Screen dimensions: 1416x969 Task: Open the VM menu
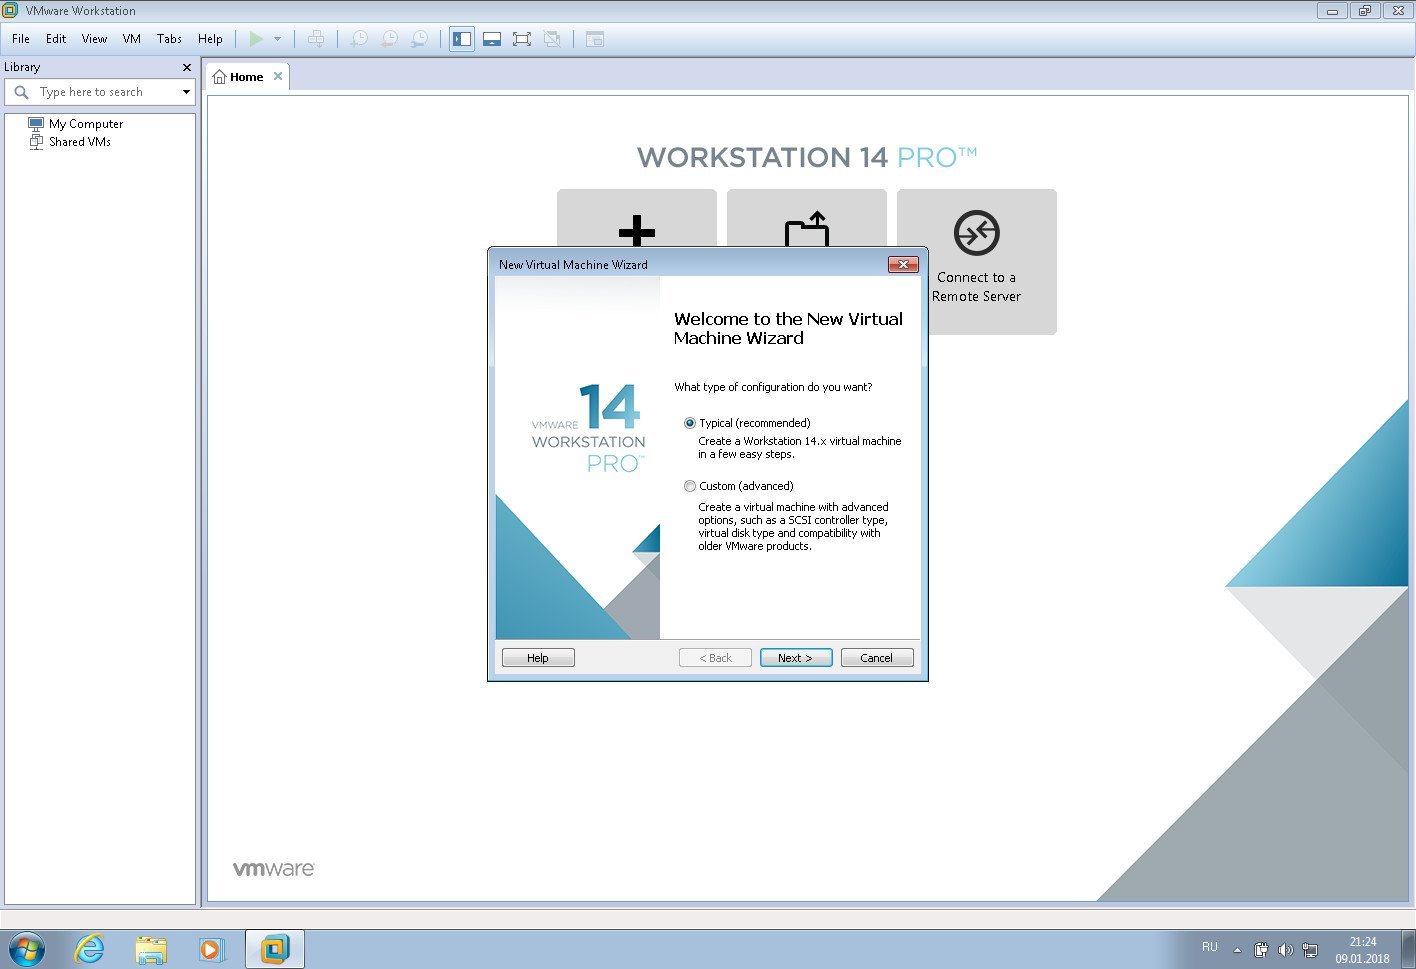pos(131,39)
